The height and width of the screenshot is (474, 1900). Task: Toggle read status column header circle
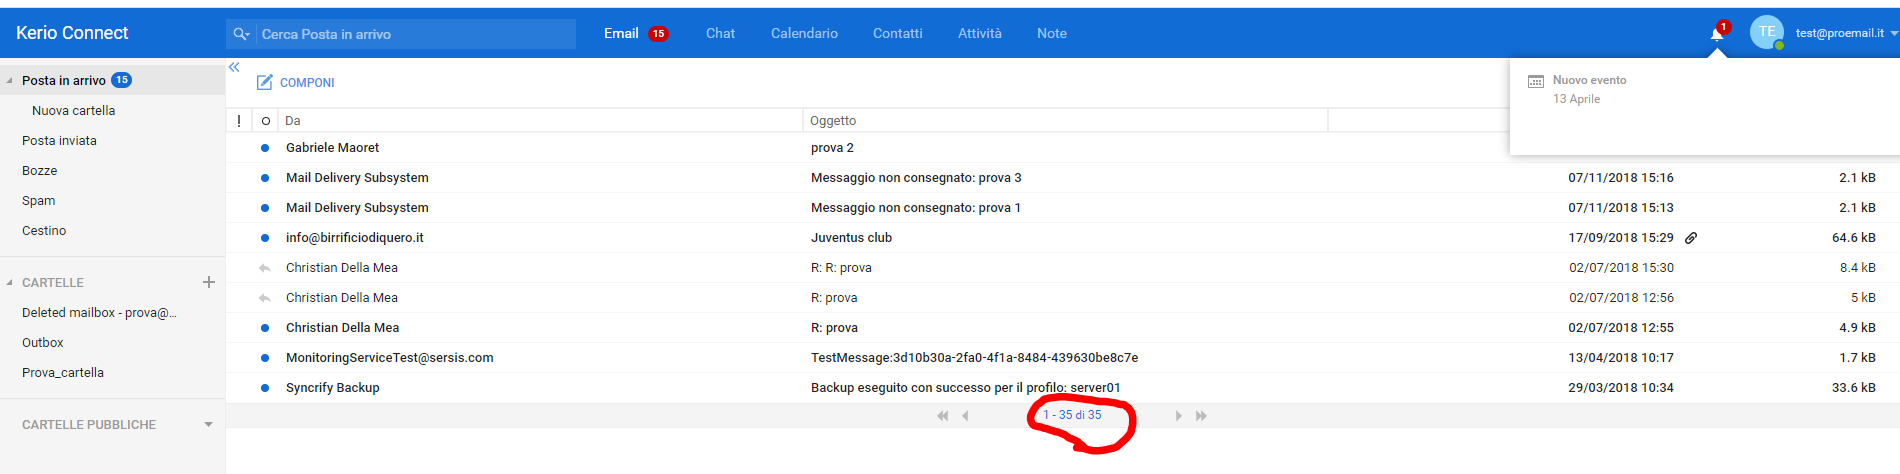click(x=265, y=121)
